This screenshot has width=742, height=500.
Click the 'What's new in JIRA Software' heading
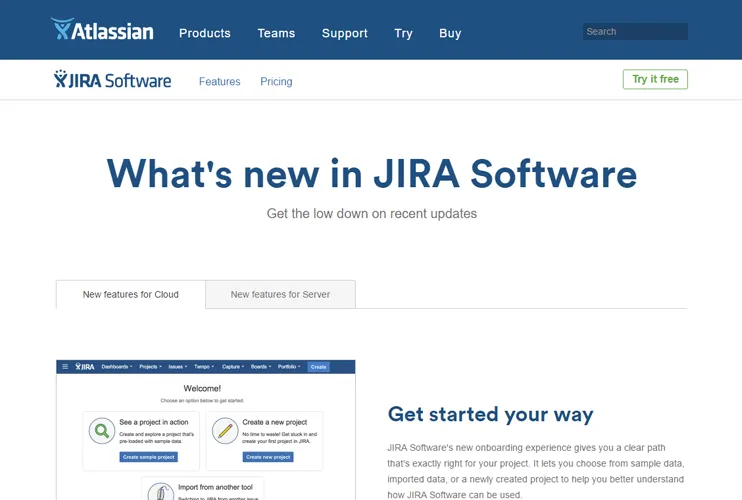371,174
